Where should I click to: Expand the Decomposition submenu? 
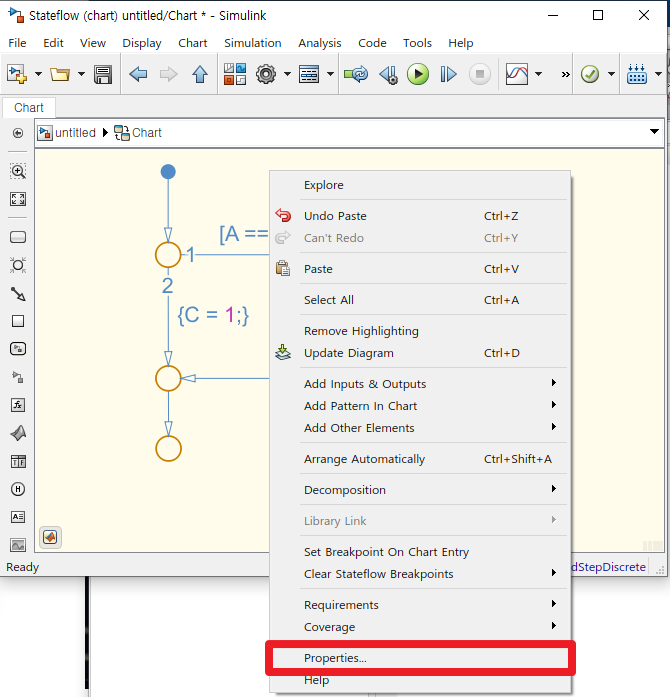coord(420,490)
